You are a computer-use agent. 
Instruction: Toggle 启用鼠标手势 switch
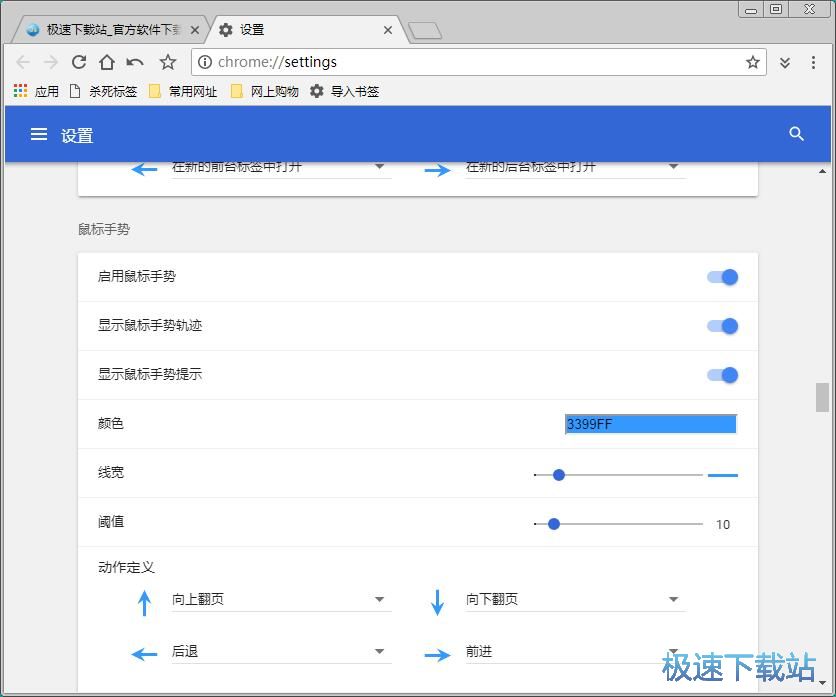pyautogui.click(x=722, y=277)
